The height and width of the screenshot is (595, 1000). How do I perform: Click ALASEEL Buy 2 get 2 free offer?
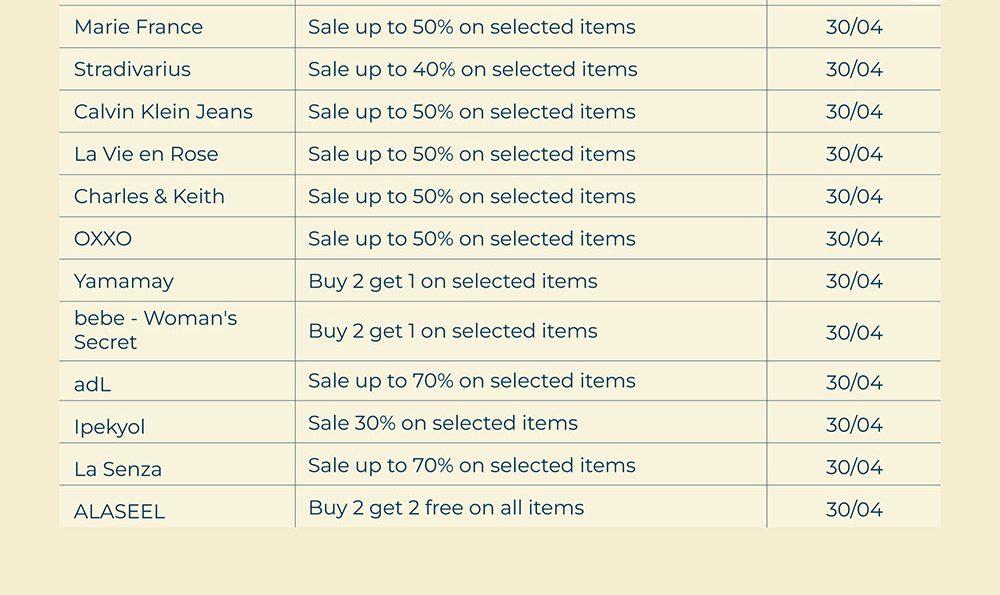[x=445, y=508]
